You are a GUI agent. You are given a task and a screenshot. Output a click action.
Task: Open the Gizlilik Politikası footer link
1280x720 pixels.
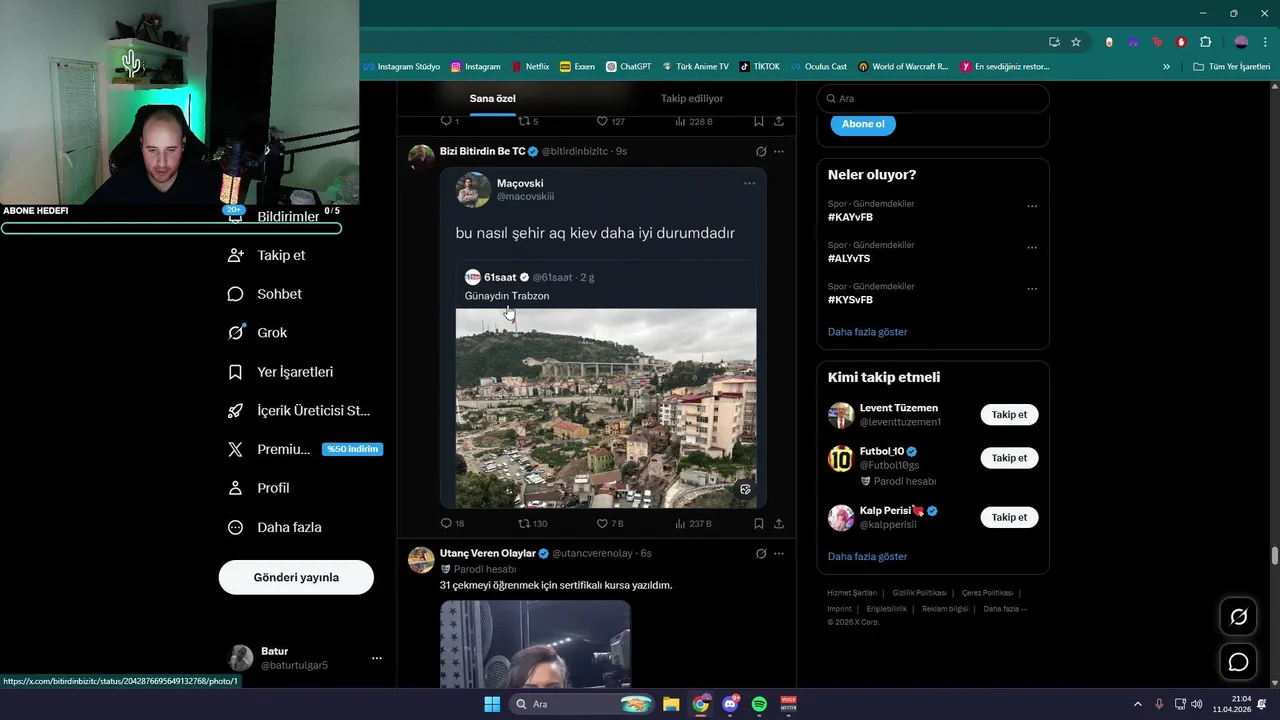click(x=919, y=593)
